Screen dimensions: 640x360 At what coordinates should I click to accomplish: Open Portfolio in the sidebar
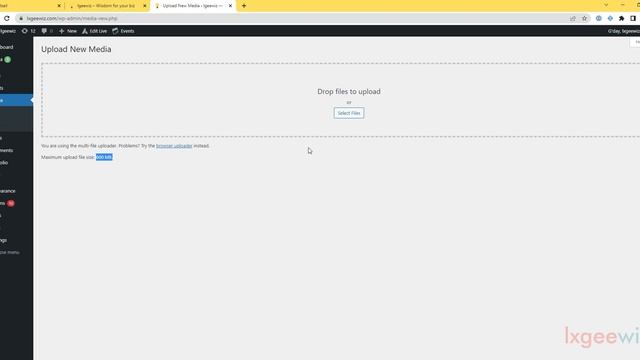[x=5, y=162]
